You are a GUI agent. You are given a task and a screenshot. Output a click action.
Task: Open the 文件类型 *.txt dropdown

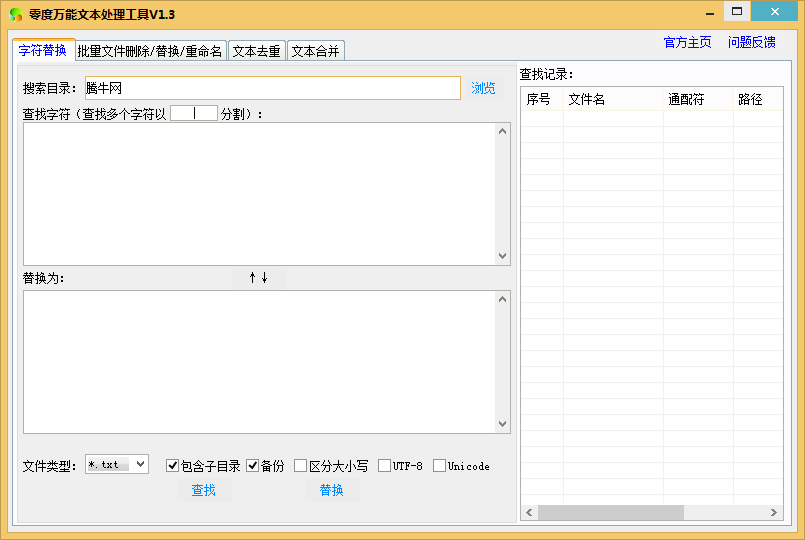point(117,465)
